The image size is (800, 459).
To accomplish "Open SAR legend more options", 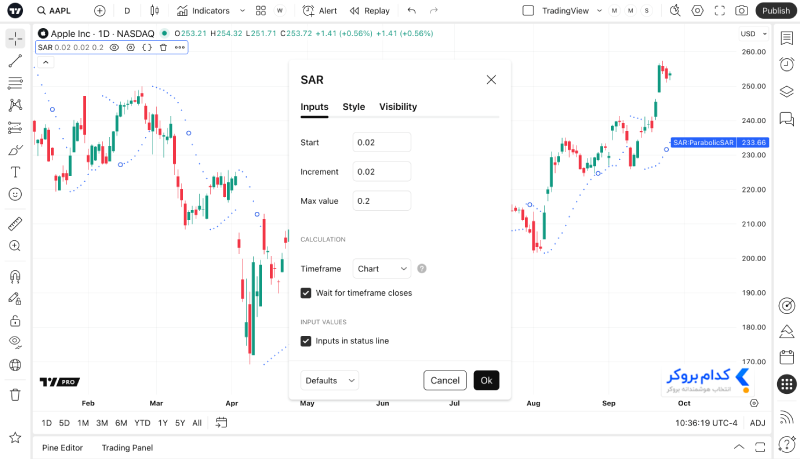I will tap(180, 47).
